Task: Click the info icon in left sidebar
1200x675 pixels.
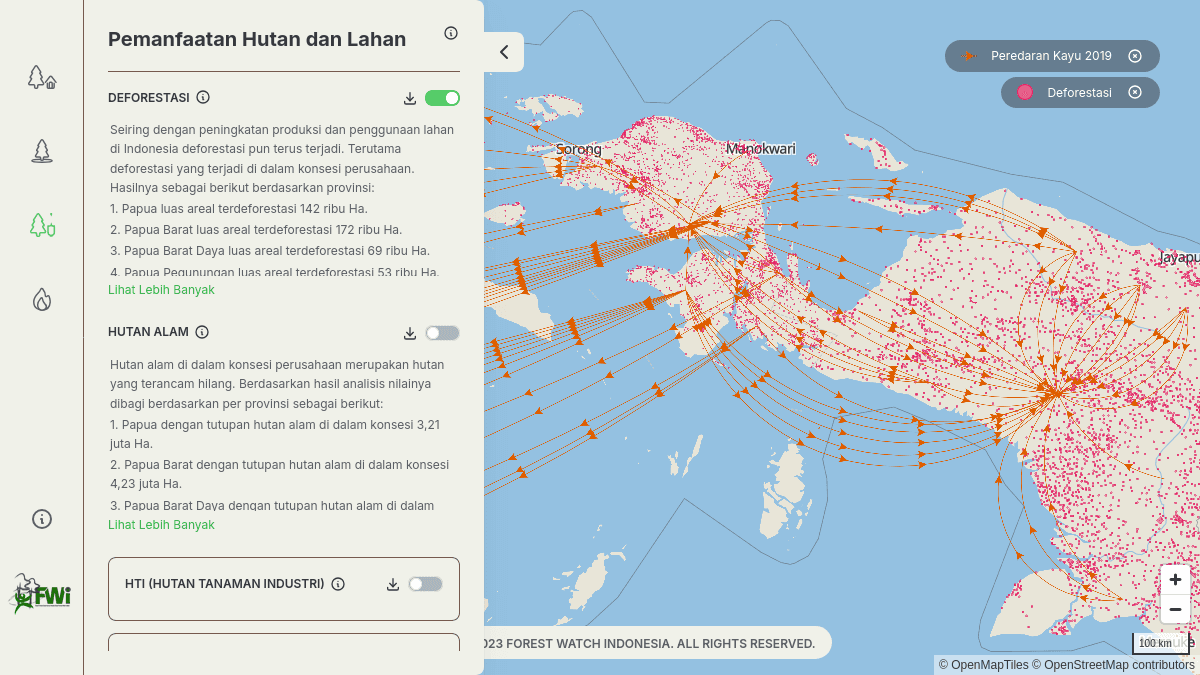Action: click(x=41, y=519)
